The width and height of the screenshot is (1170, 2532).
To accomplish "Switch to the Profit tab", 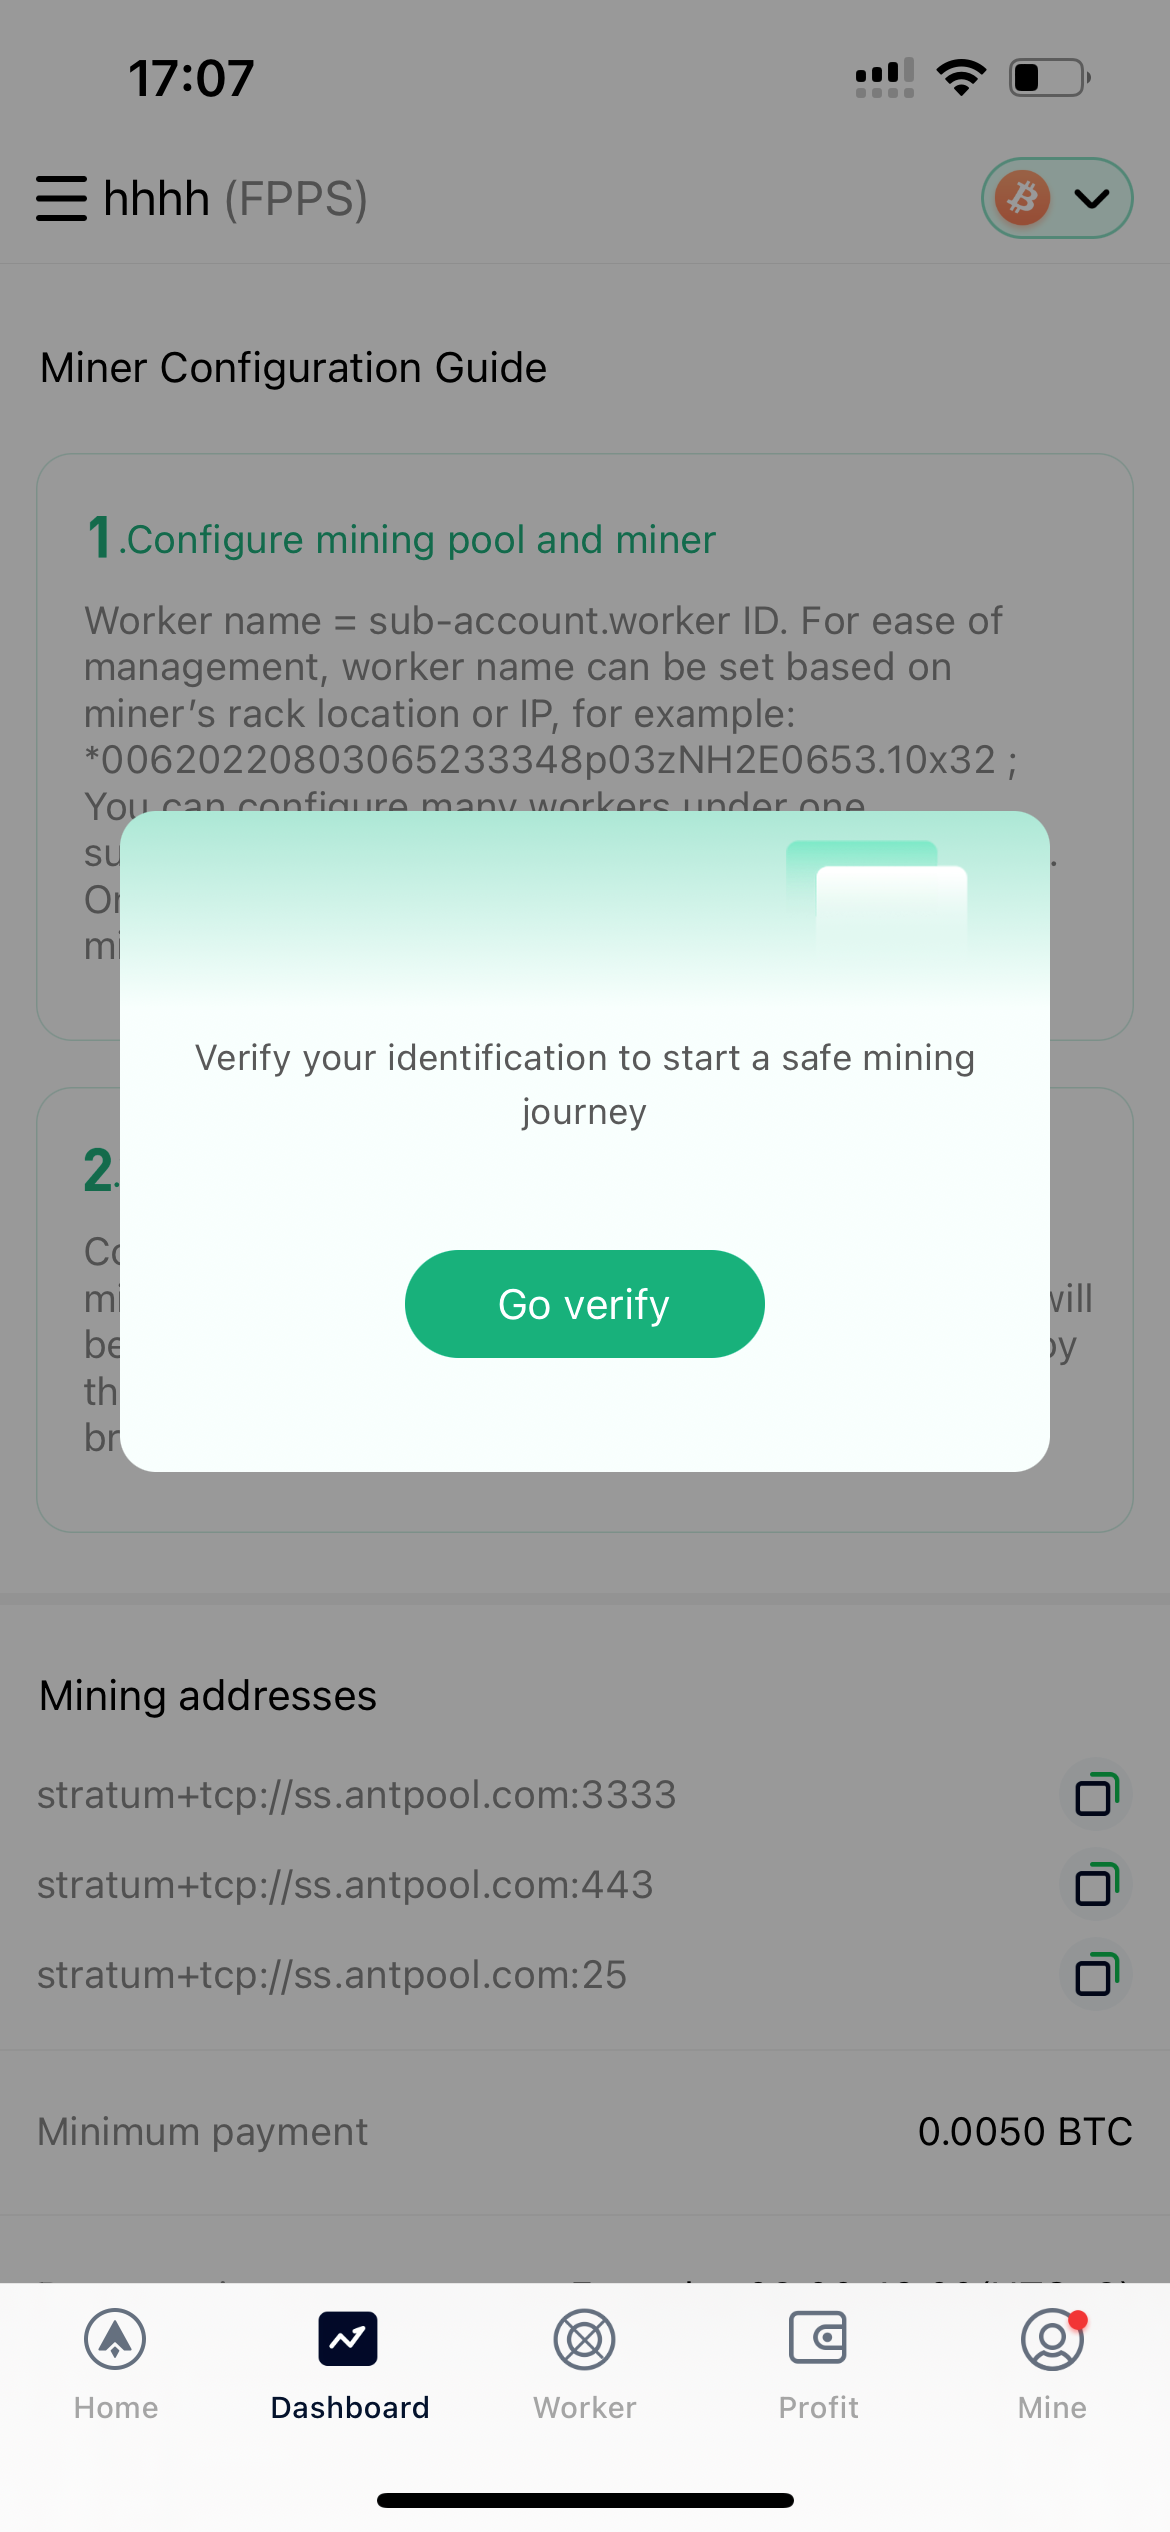I will pos(818,2370).
